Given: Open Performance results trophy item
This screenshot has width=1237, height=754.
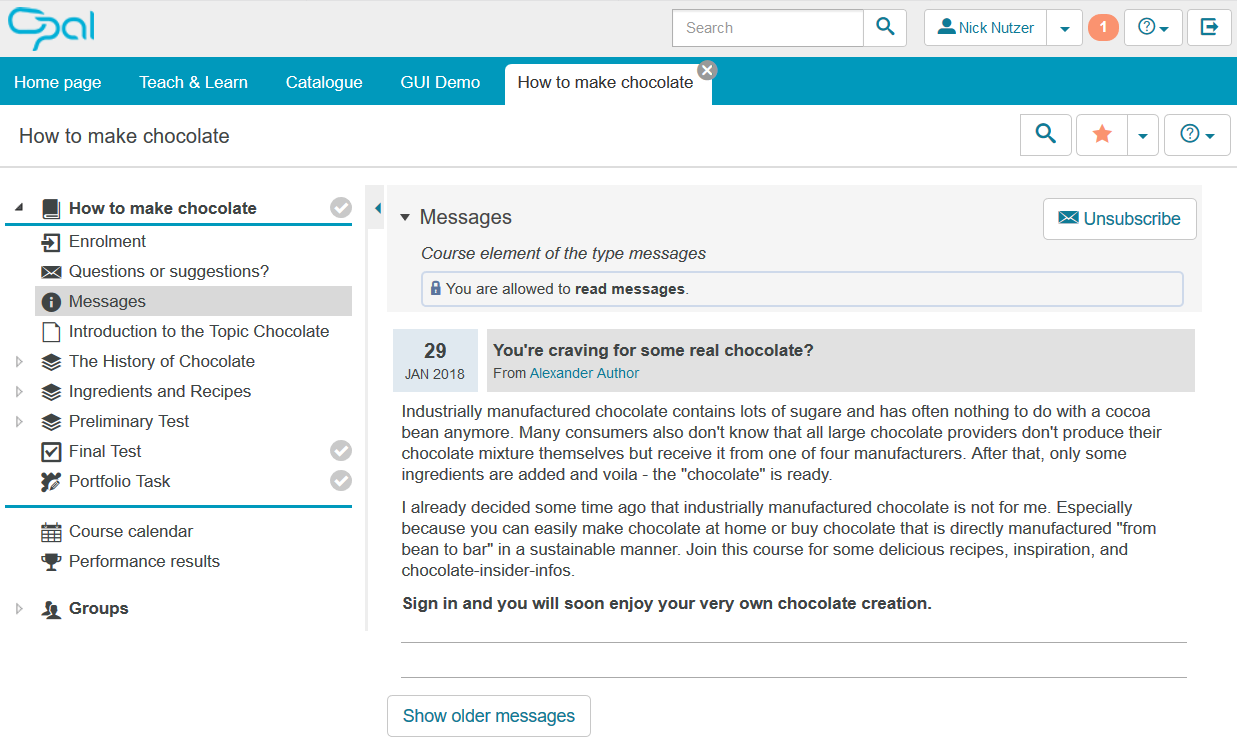Looking at the screenshot, I should [143, 561].
